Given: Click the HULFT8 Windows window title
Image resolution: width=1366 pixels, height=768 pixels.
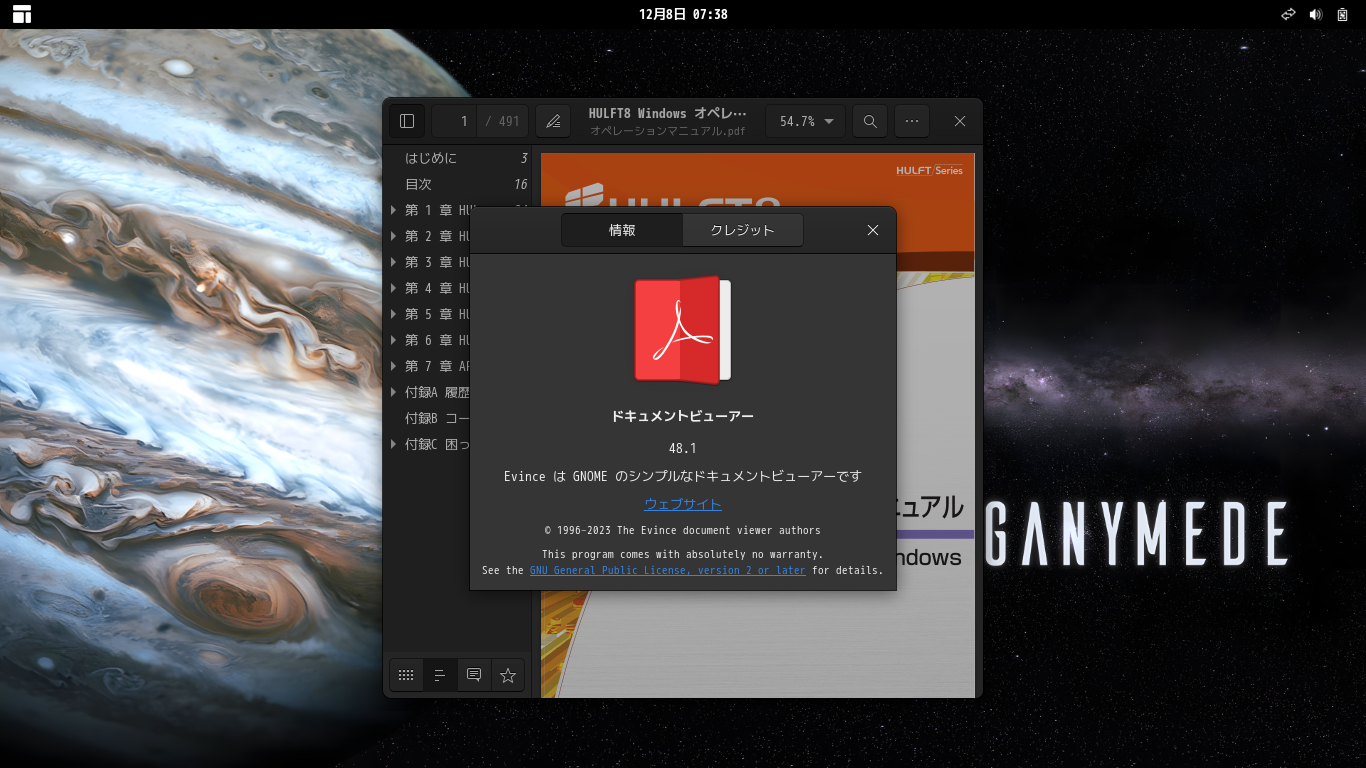Looking at the screenshot, I should (x=668, y=113).
